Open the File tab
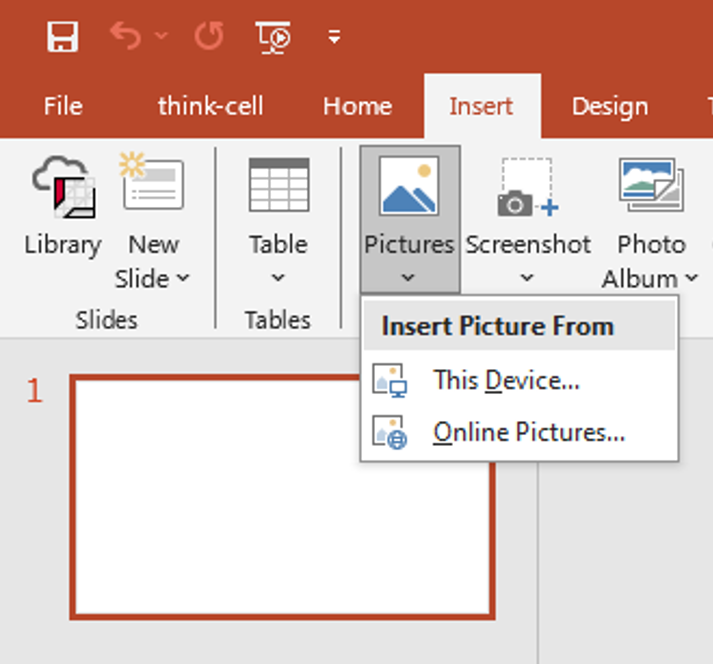The image size is (713, 664). pos(63,106)
